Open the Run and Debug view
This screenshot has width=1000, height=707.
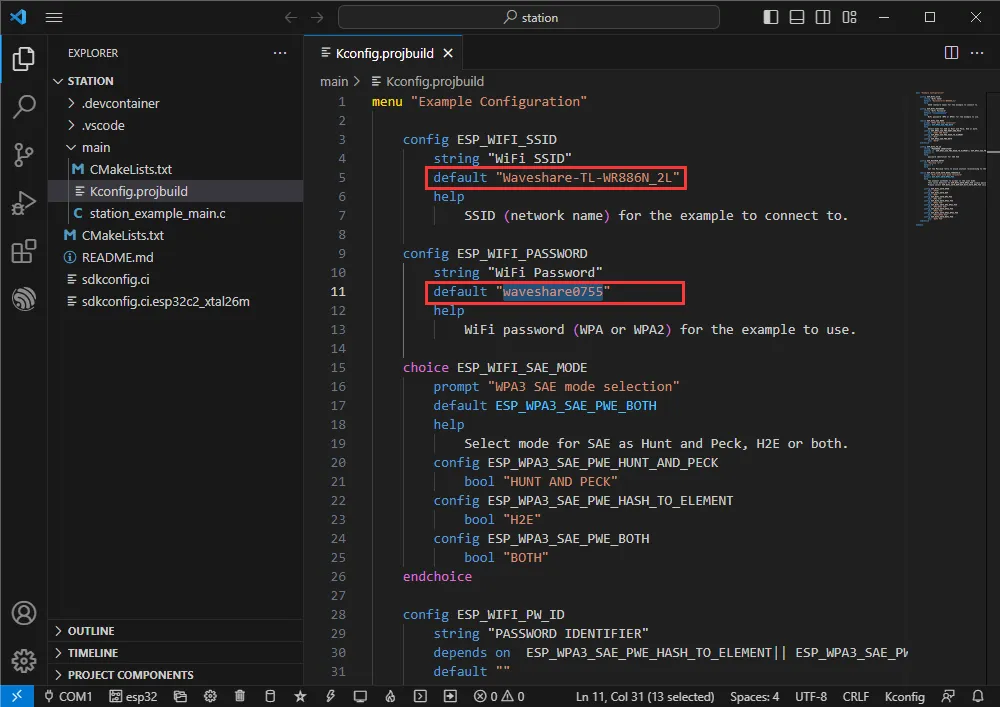click(x=22, y=203)
